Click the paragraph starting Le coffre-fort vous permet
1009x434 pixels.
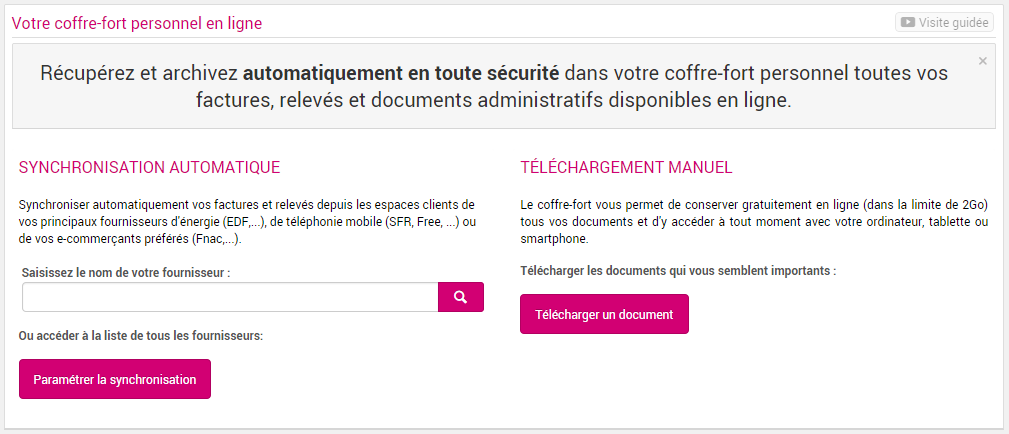pos(754,222)
